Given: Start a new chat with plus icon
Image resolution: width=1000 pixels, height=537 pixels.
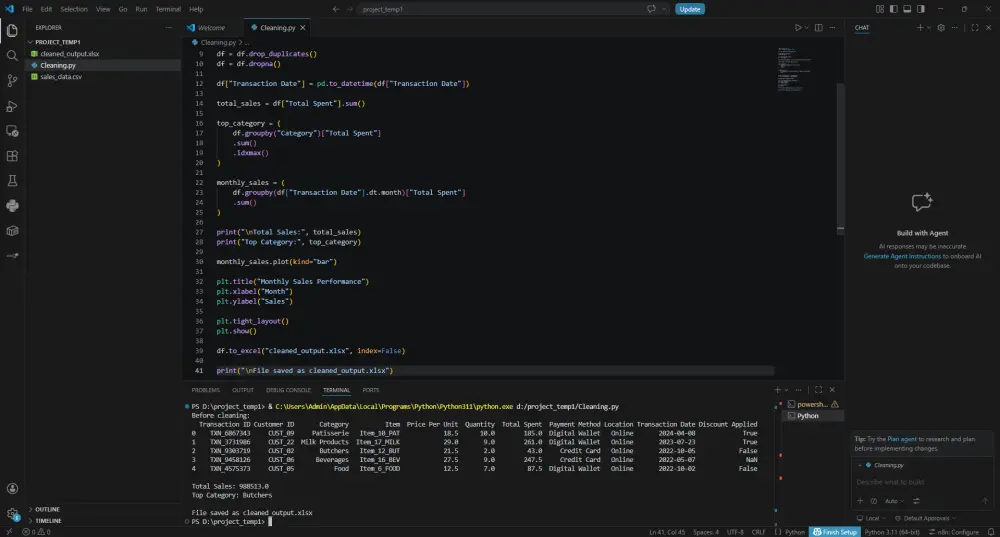Looking at the screenshot, I should (x=920, y=27).
